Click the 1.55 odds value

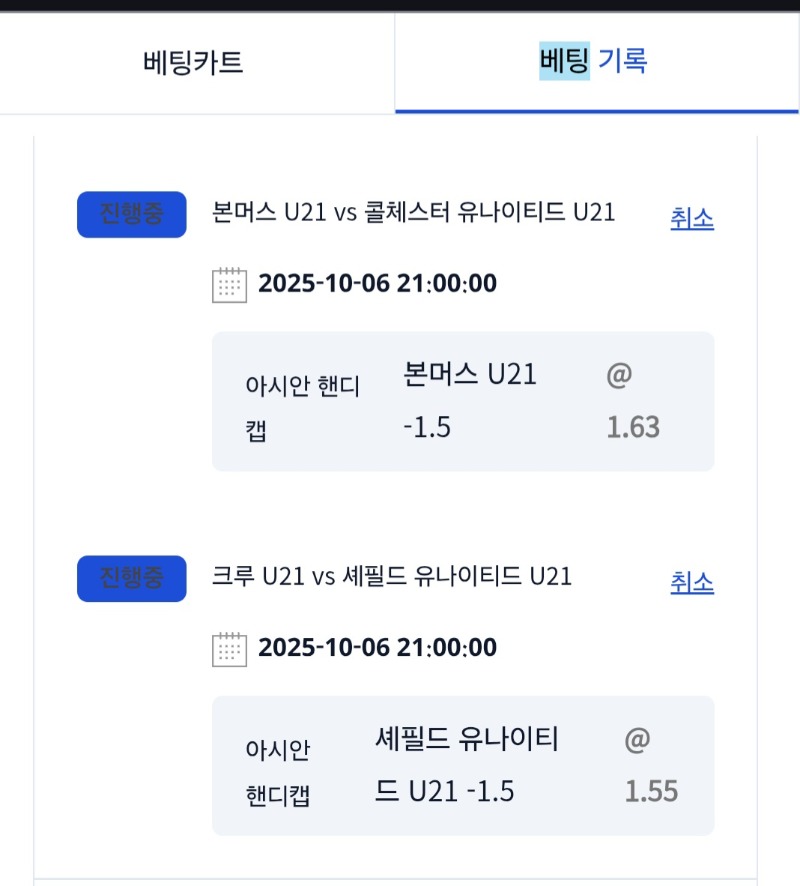[x=651, y=792]
